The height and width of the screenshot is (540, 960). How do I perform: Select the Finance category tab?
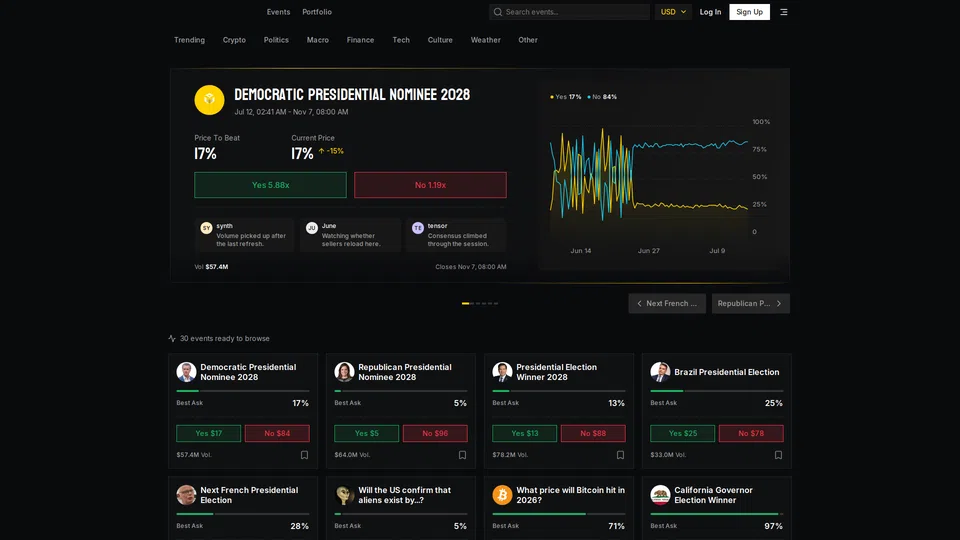coord(360,40)
